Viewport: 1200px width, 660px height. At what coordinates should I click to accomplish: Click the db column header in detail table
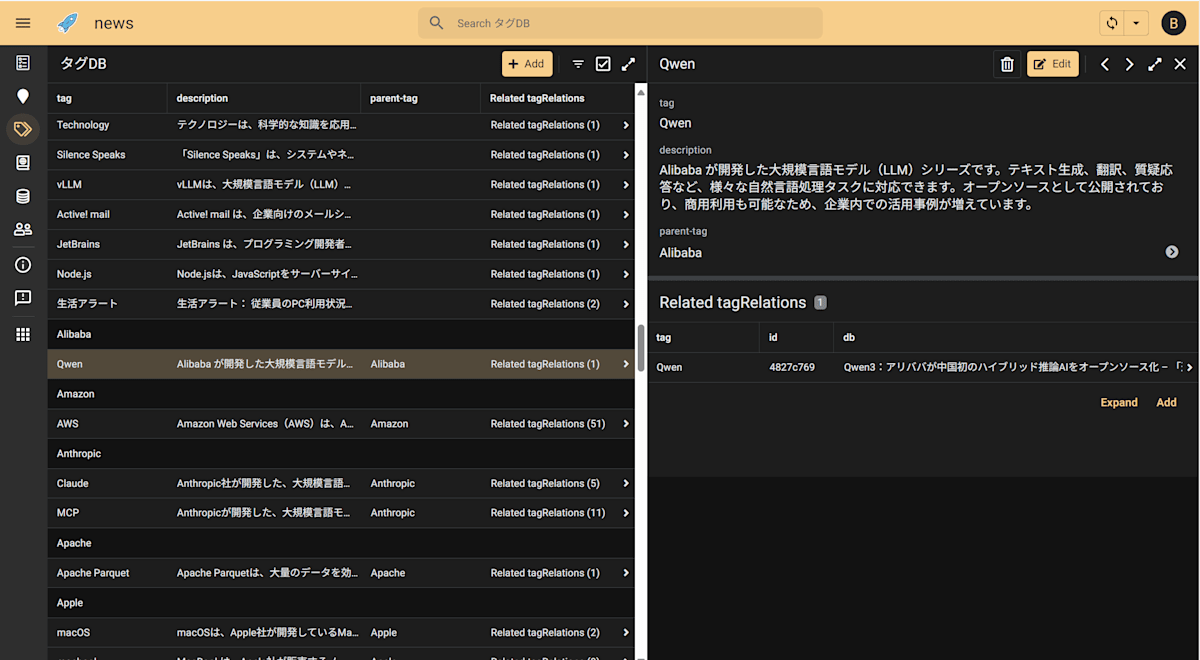pos(1016,337)
